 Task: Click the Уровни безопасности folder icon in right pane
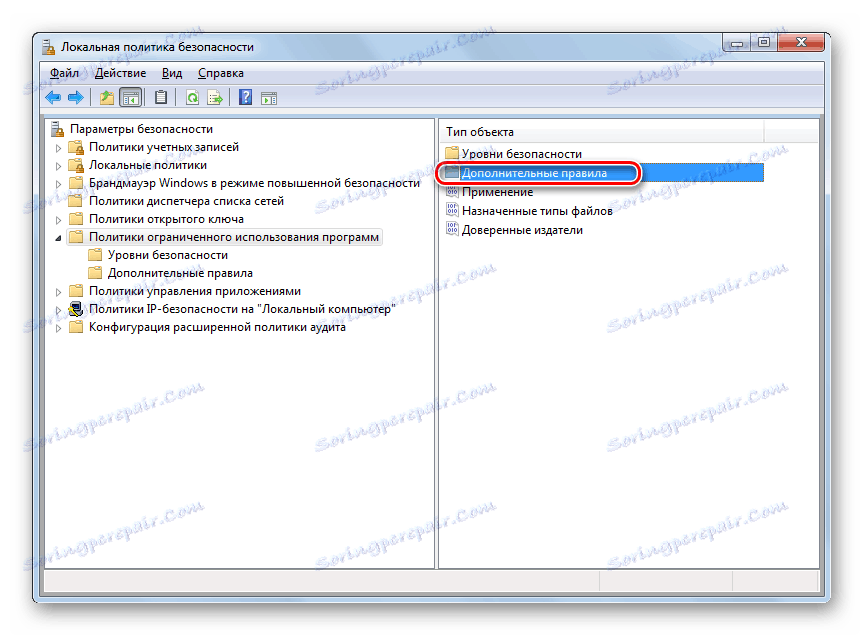point(452,153)
